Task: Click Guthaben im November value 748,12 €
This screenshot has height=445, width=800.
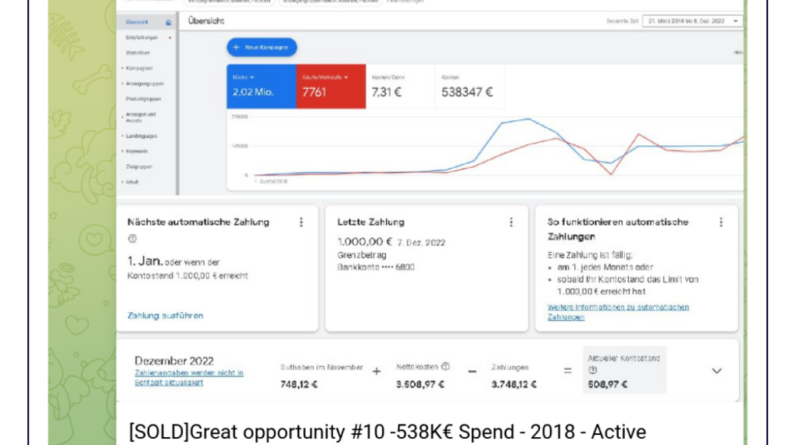Action: tap(299, 384)
